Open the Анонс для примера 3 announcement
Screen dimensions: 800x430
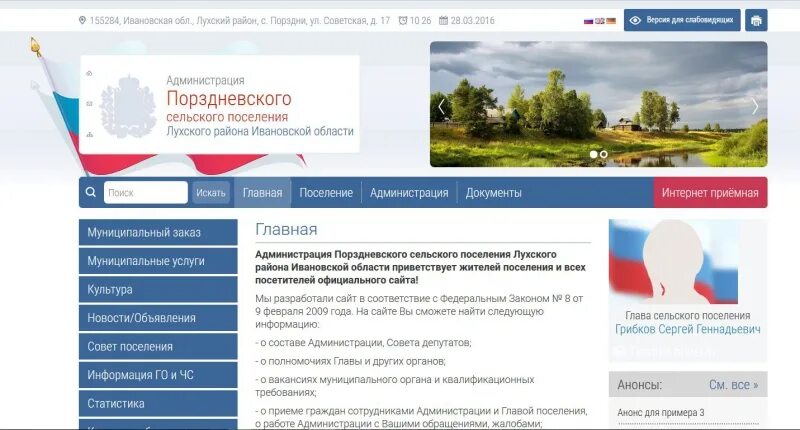point(661,412)
